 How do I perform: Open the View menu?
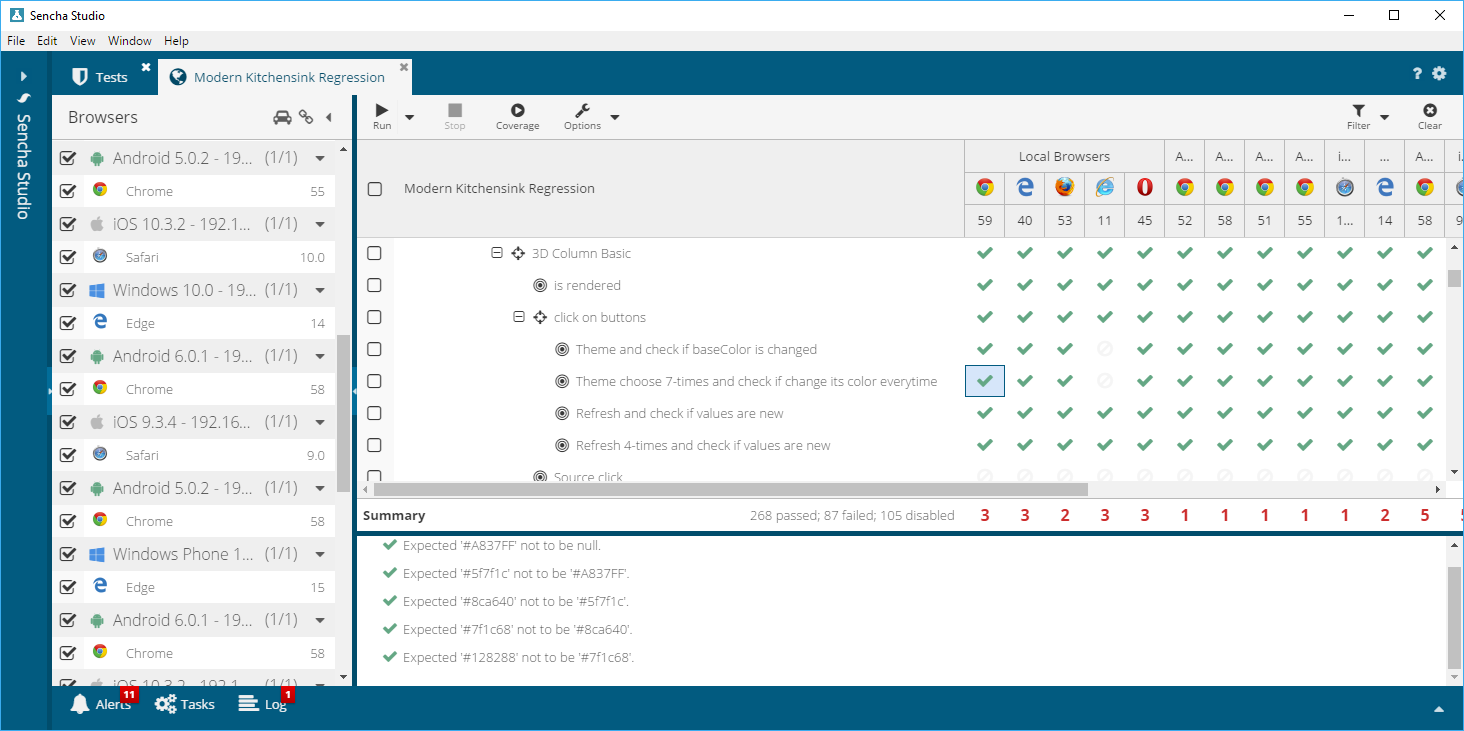point(83,41)
